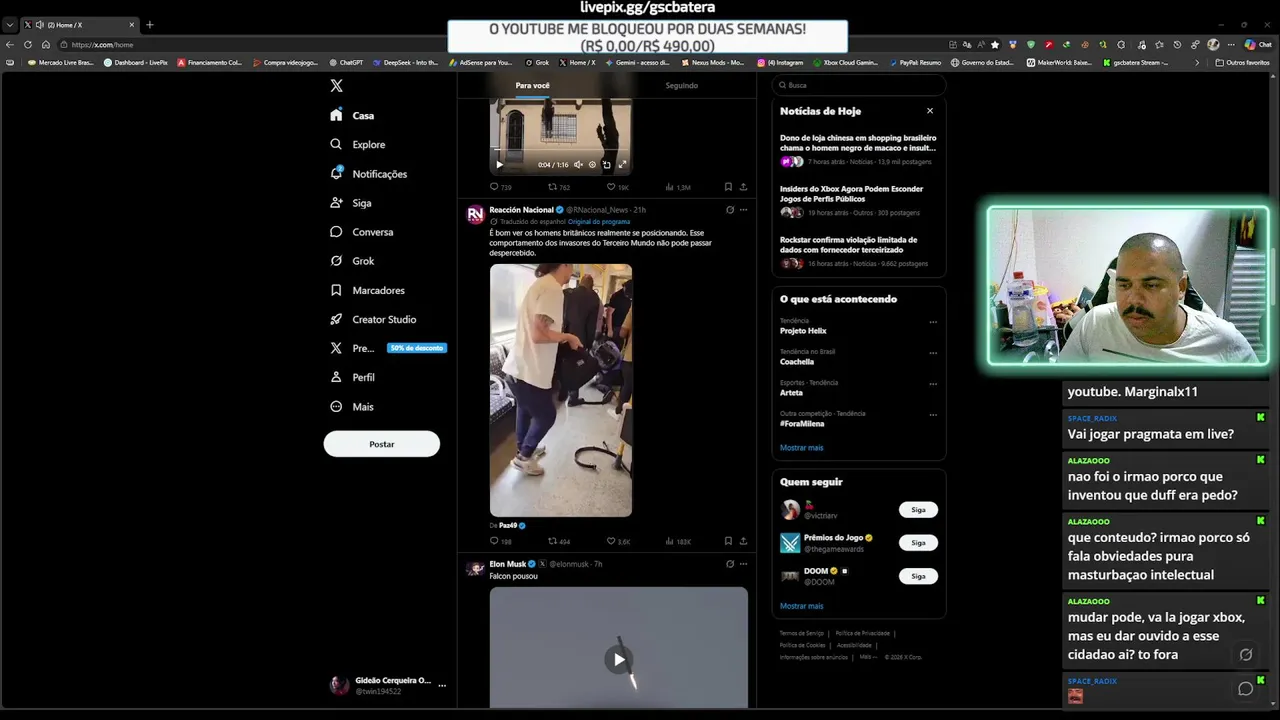Open more options for Arteta trend
The width and height of the screenshot is (1280, 720).
tap(933, 384)
